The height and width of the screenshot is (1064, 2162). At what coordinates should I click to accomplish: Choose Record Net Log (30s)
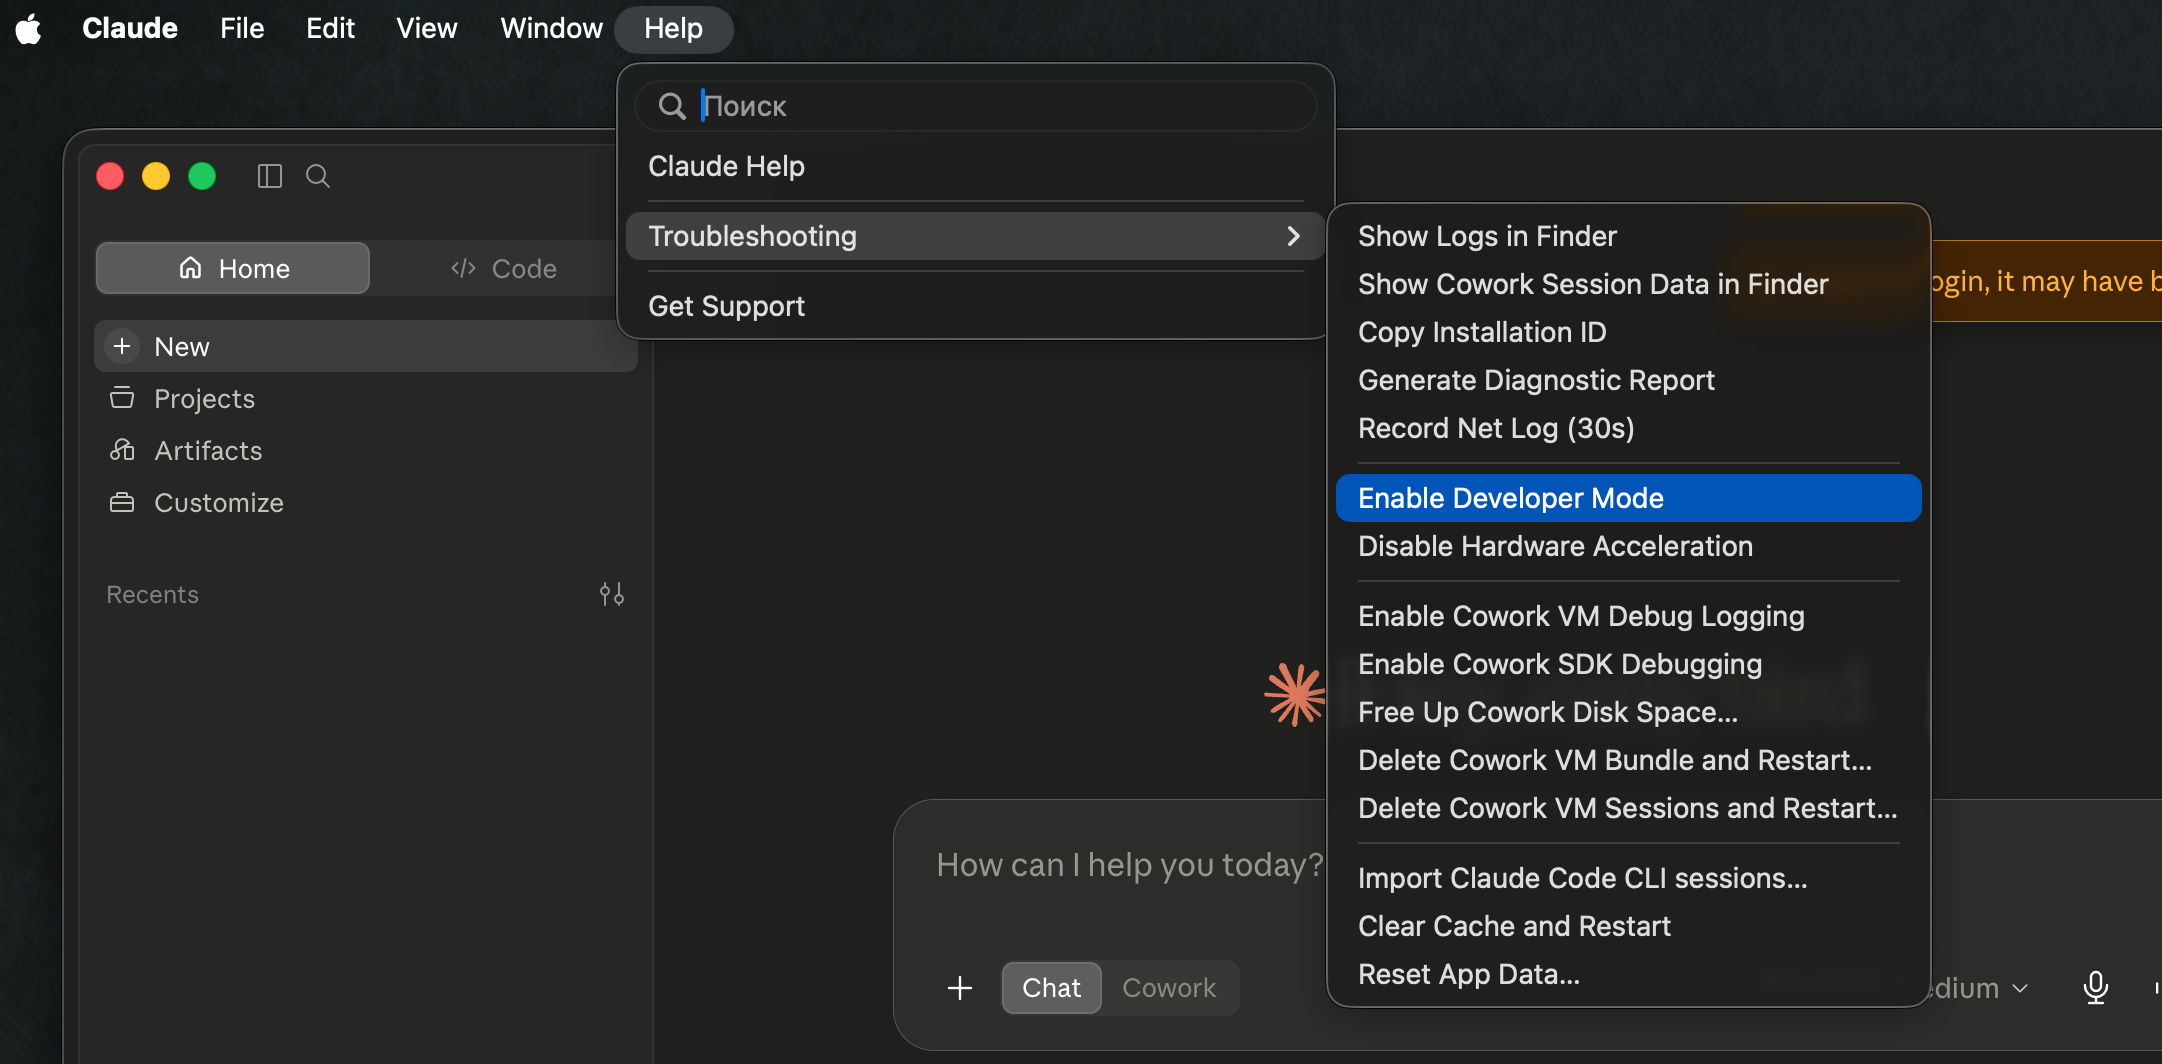point(1628,428)
